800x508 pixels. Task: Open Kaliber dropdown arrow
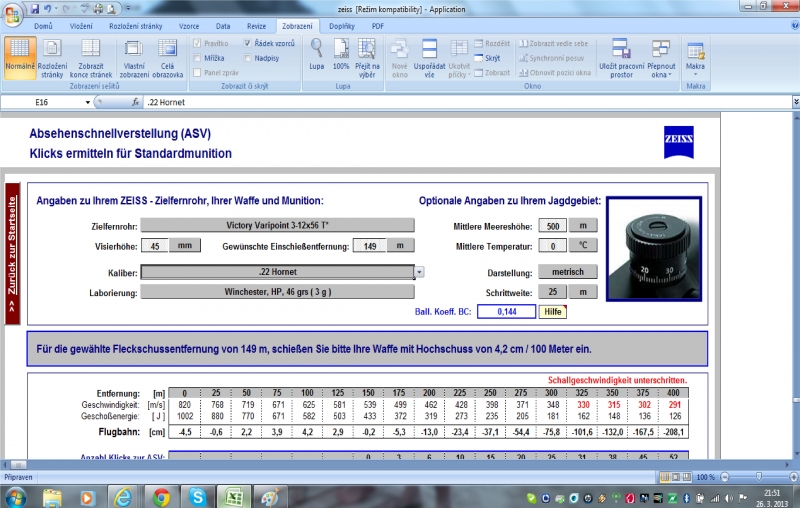pos(419,272)
